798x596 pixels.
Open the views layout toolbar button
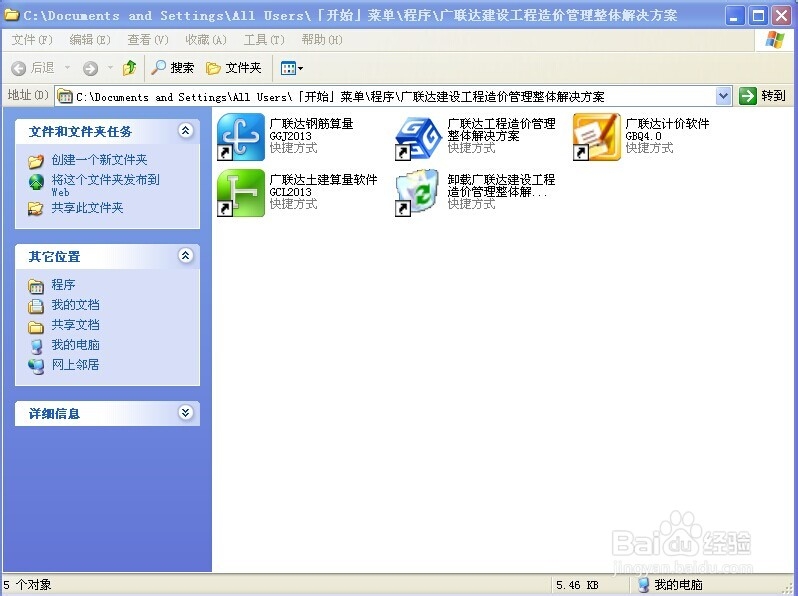coord(292,68)
